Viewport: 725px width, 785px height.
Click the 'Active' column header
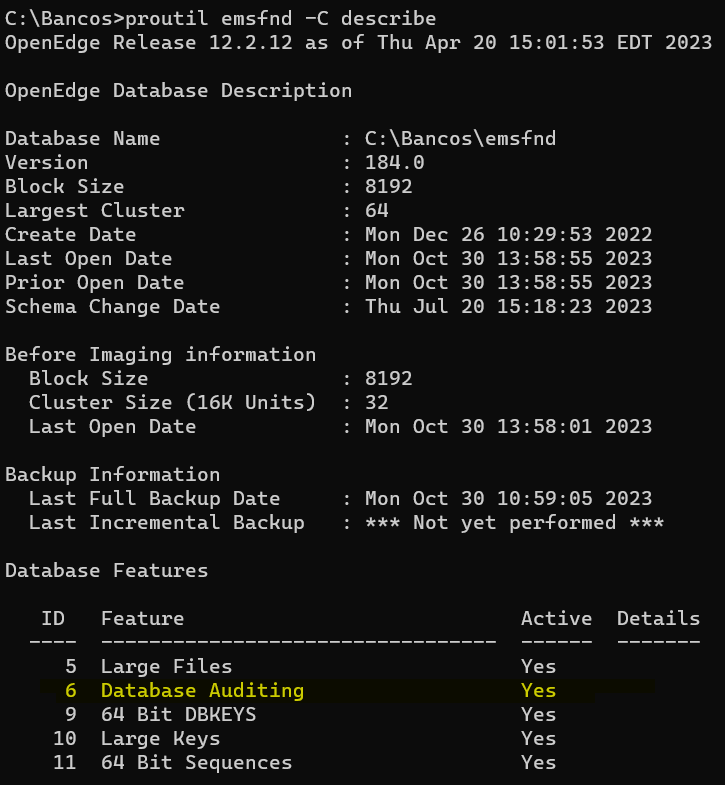click(556, 619)
